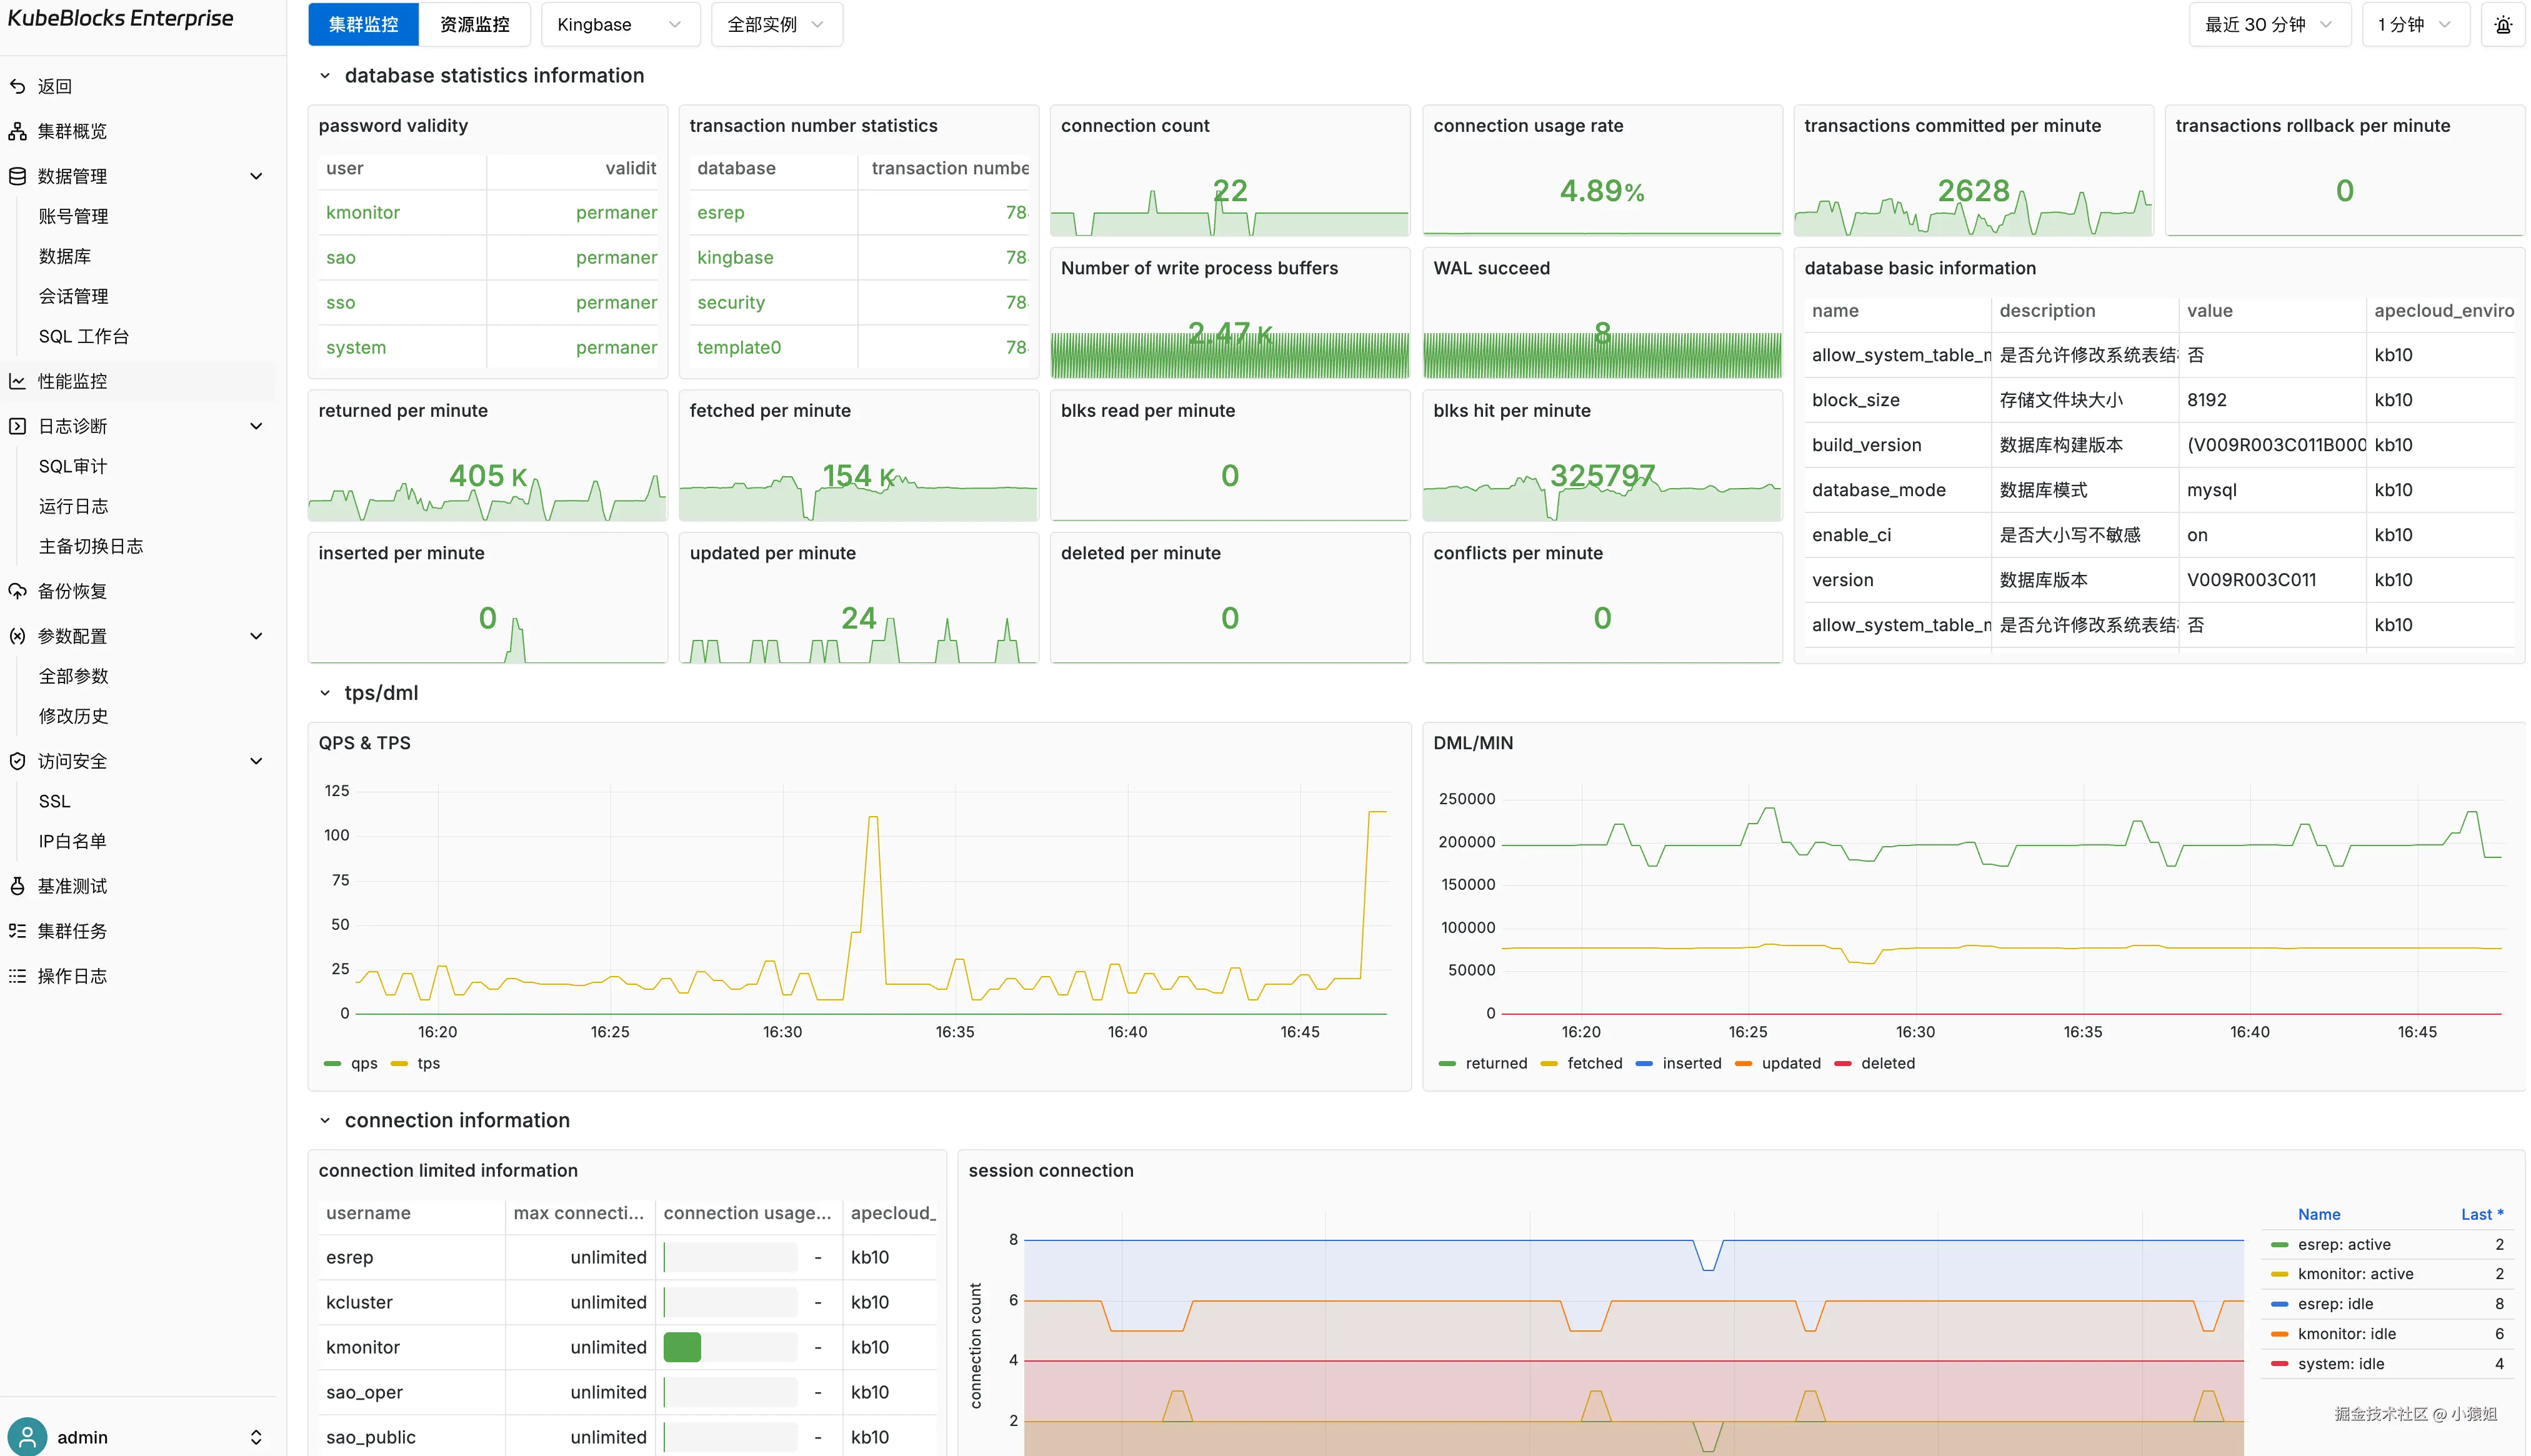Select the 集群监控 tab
This screenshot has height=1456, width=2531.
click(363, 25)
